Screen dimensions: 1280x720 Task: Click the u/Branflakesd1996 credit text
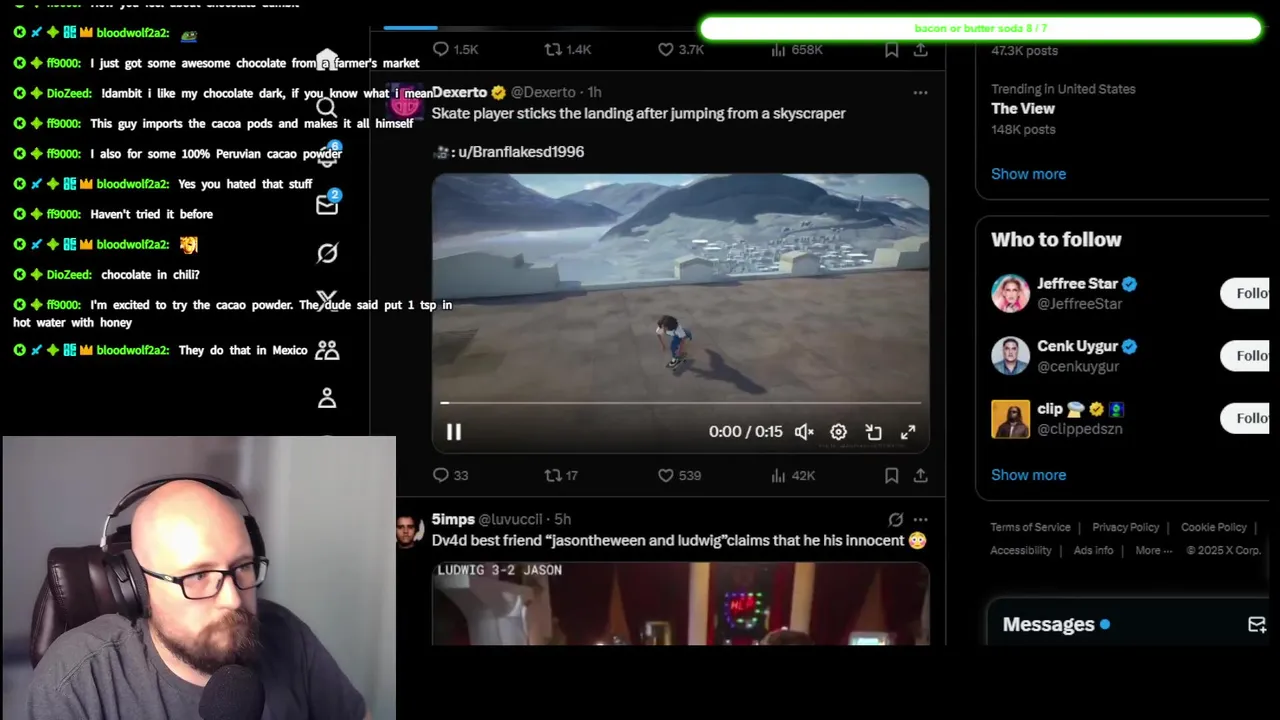pyautogui.click(x=520, y=152)
